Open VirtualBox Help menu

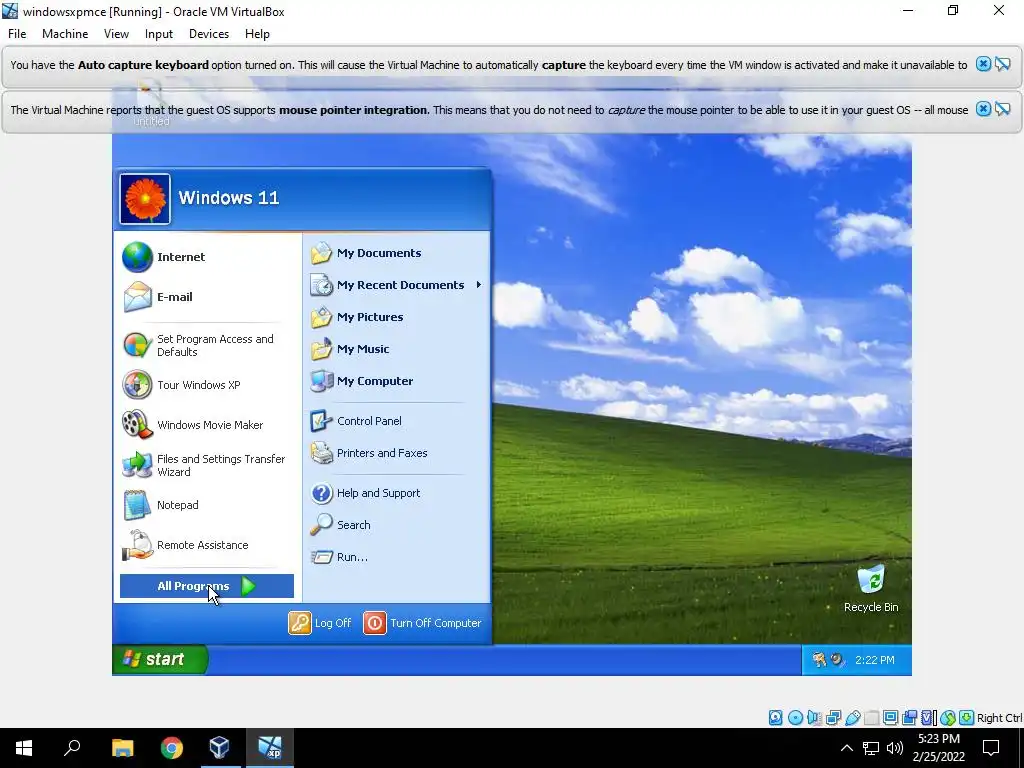click(257, 34)
